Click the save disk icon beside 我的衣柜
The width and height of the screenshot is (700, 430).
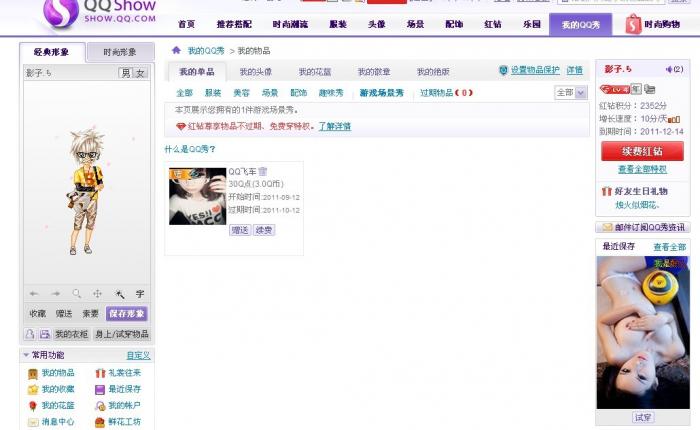pos(45,334)
